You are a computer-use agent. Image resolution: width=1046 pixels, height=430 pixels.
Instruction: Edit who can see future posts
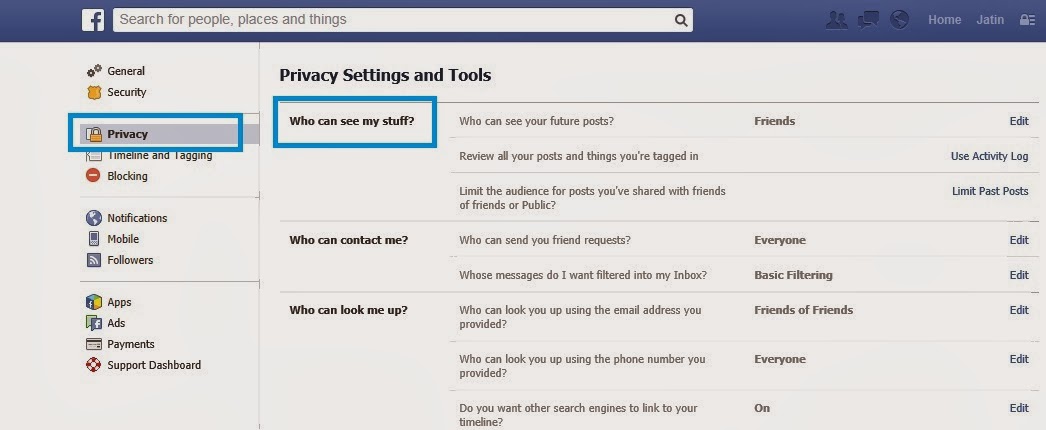click(x=1018, y=121)
